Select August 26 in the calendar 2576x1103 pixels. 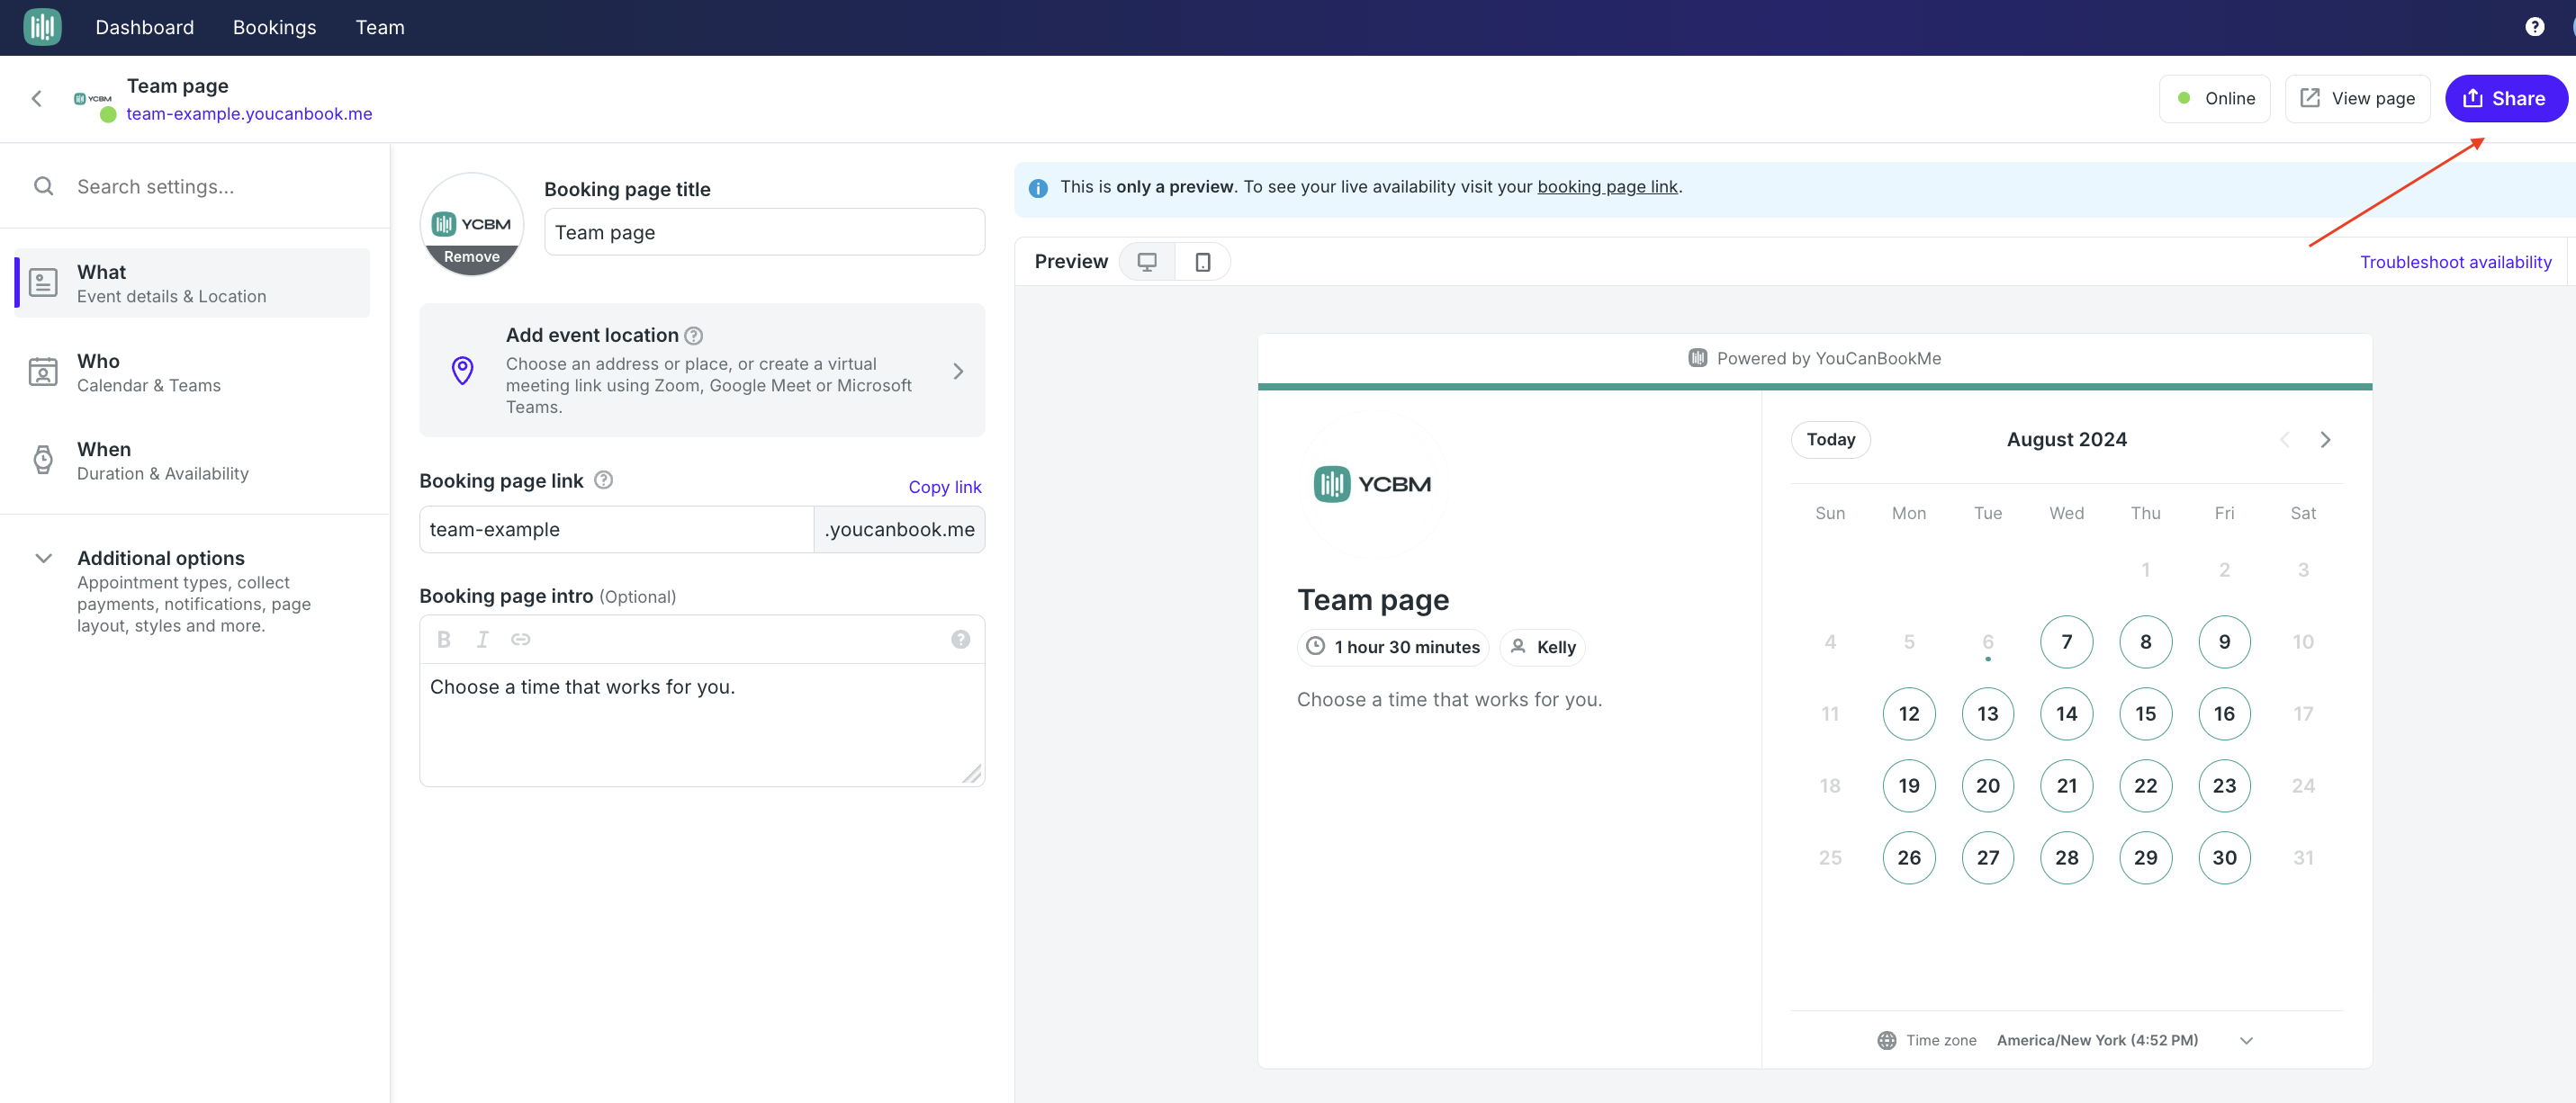[1908, 858]
